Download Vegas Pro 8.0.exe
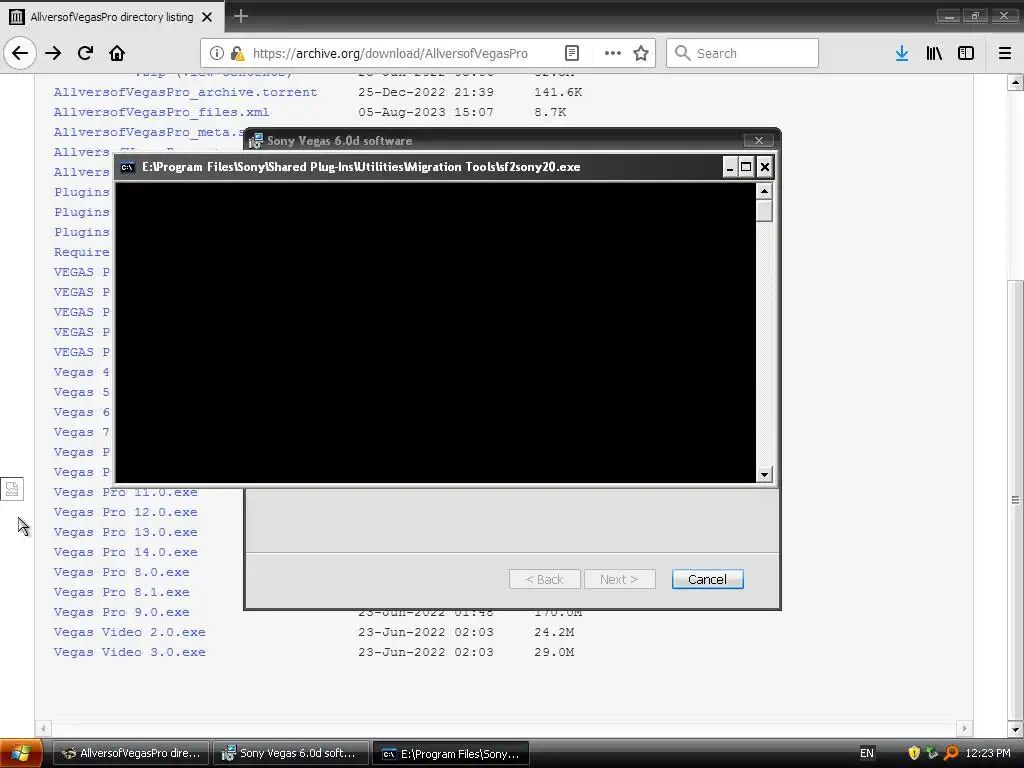Viewport: 1024px width, 768px height. (121, 572)
